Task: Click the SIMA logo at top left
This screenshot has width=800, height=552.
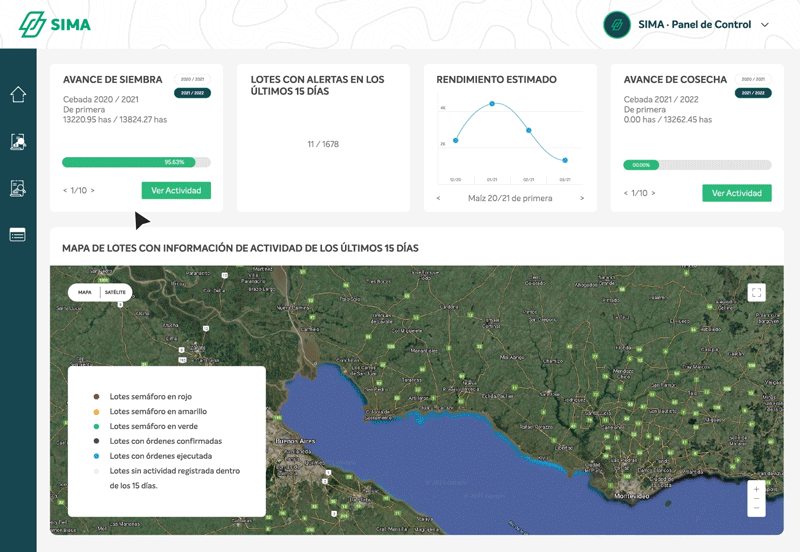Action: click(55, 24)
